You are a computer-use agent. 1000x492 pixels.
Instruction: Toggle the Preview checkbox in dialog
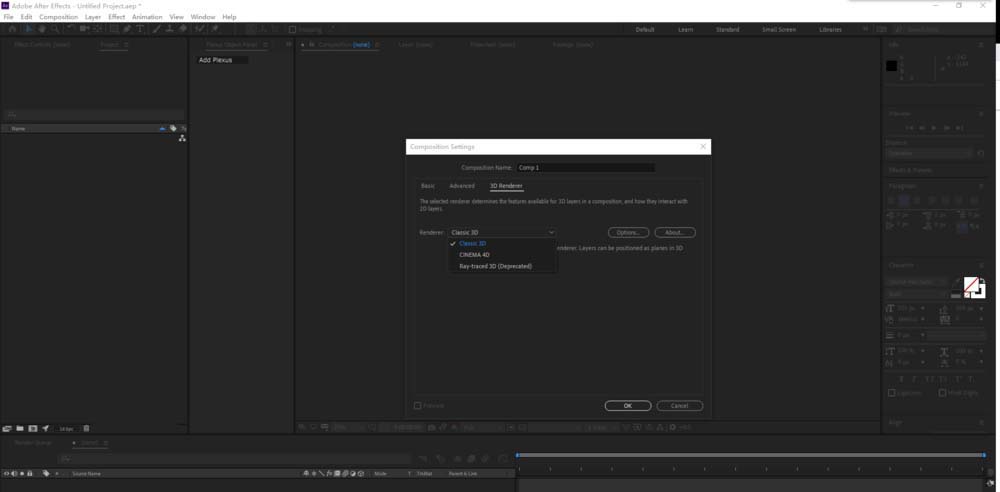[418, 406]
